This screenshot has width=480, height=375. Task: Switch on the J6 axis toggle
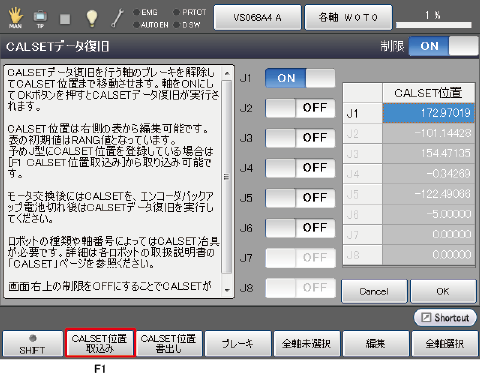pyautogui.click(x=300, y=228)
